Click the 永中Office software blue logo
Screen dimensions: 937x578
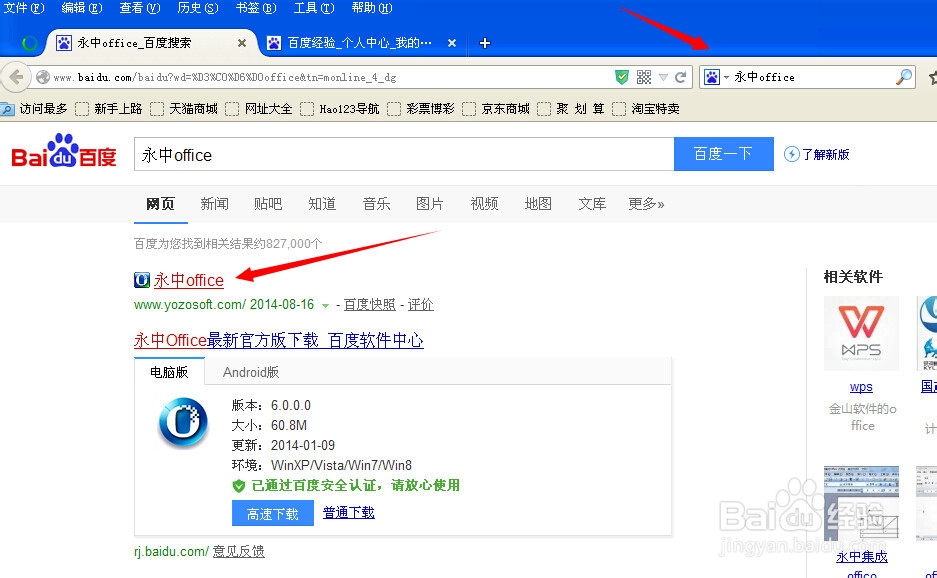click(183, 423)
